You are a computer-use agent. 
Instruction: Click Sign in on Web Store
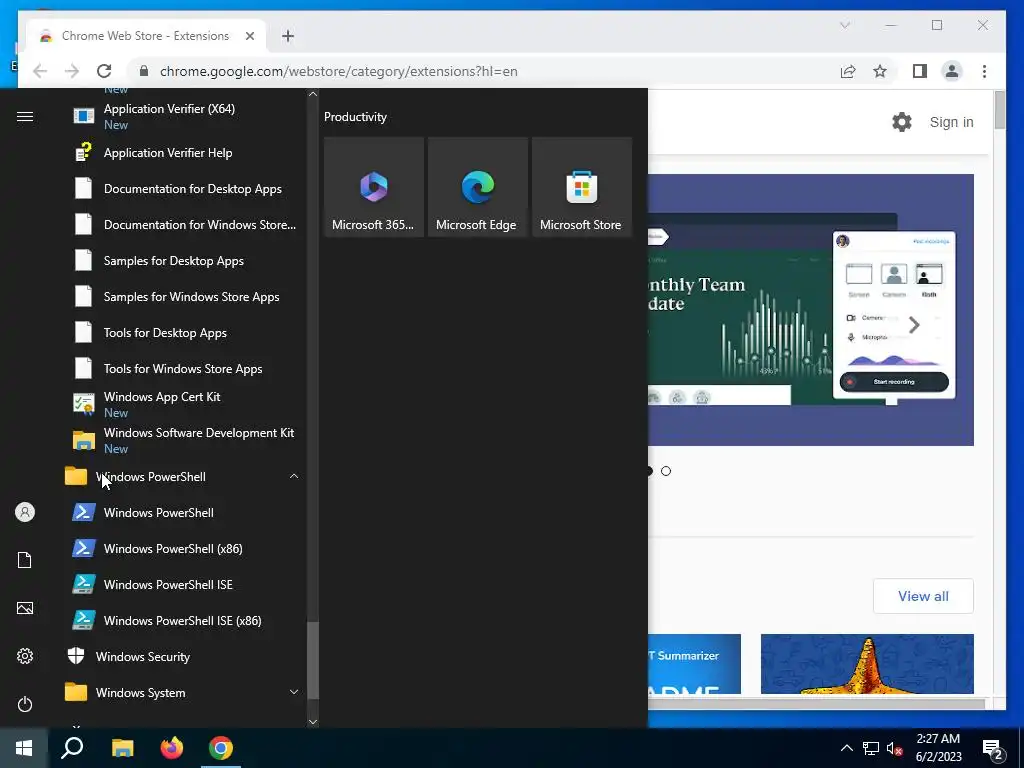point(952,122)
